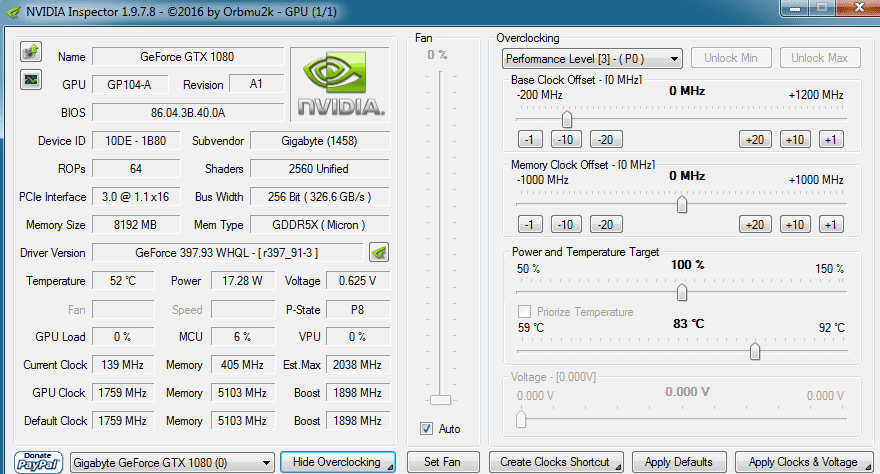Click the MCU value 6 %
The image size is (880, 474).
[x=242, y=337]
